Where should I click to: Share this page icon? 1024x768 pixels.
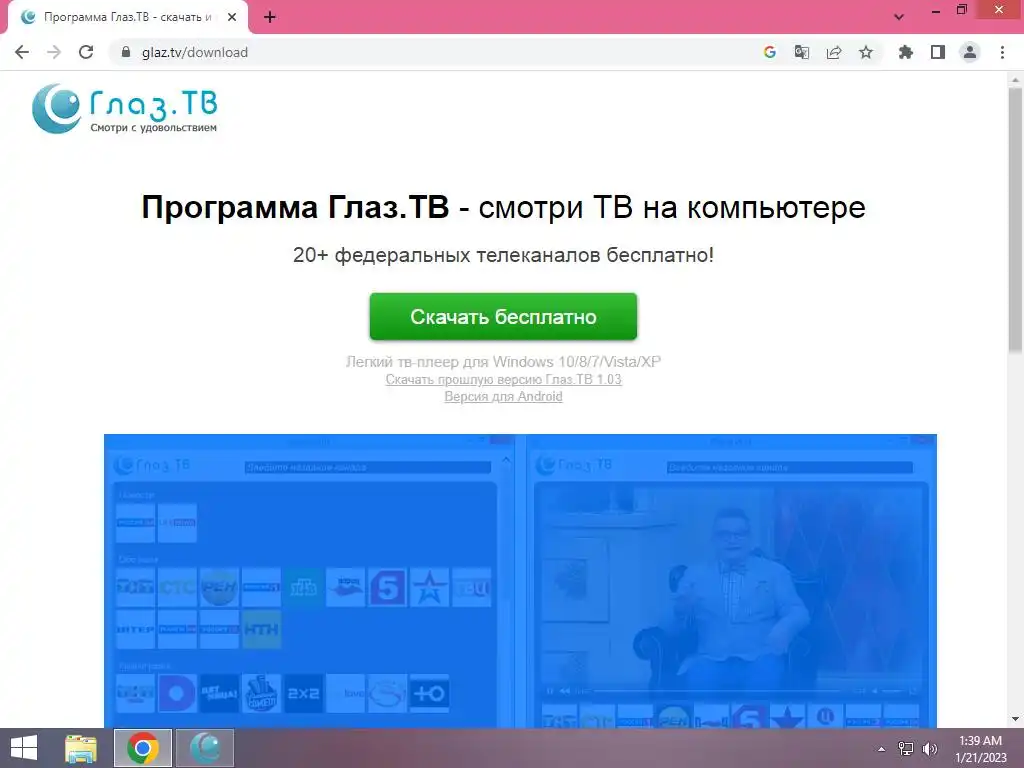click(833, 52)
